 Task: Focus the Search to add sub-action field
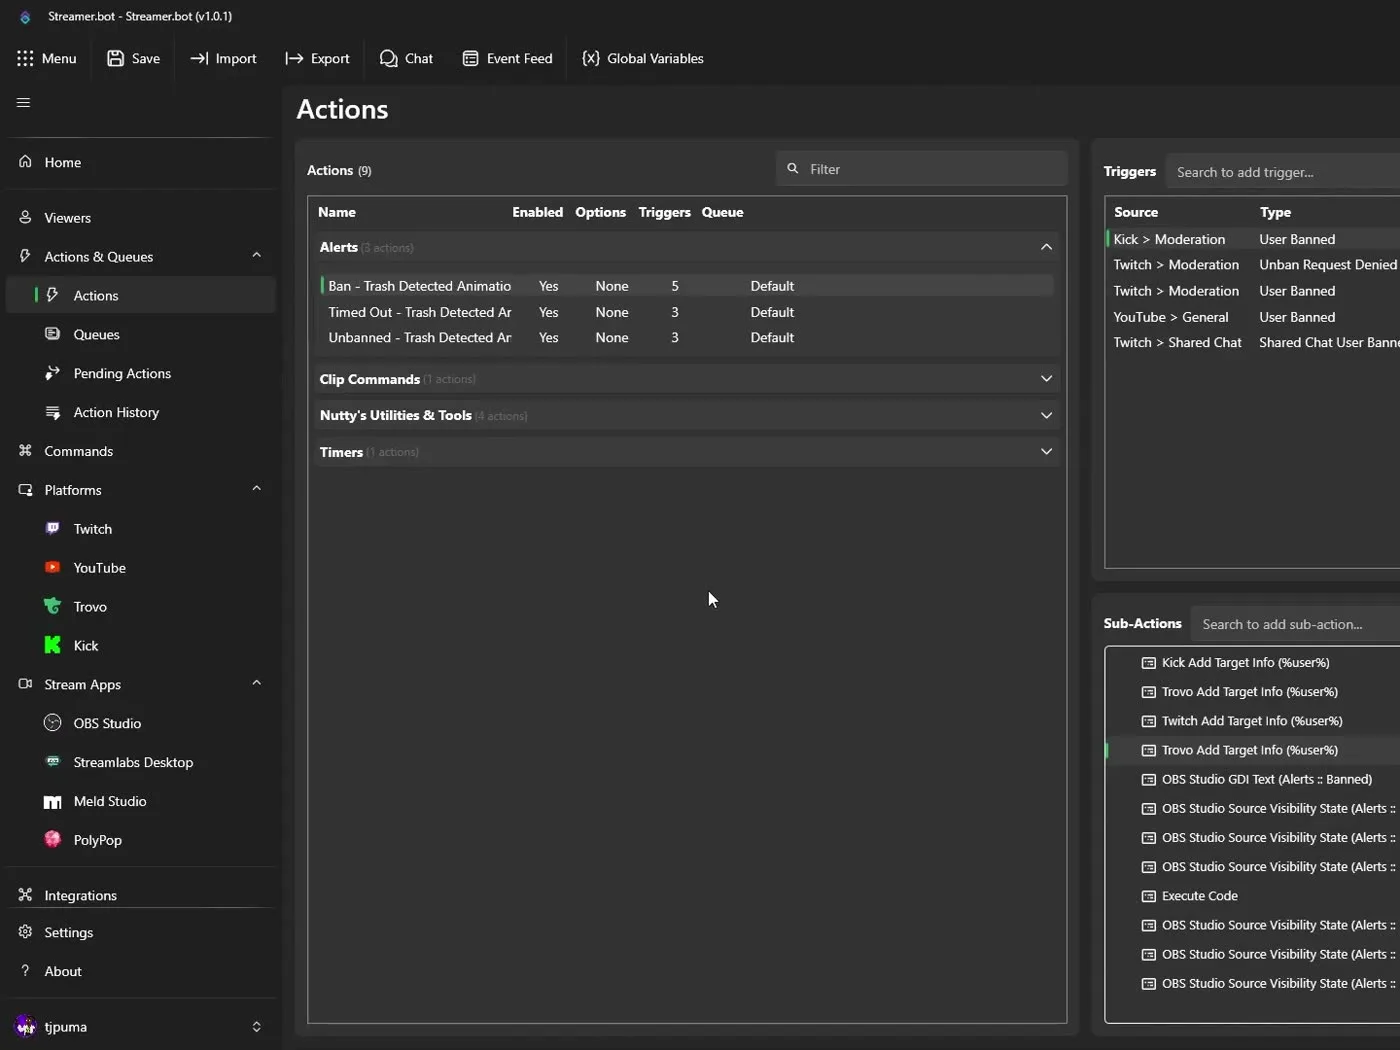pos(1295,624)
